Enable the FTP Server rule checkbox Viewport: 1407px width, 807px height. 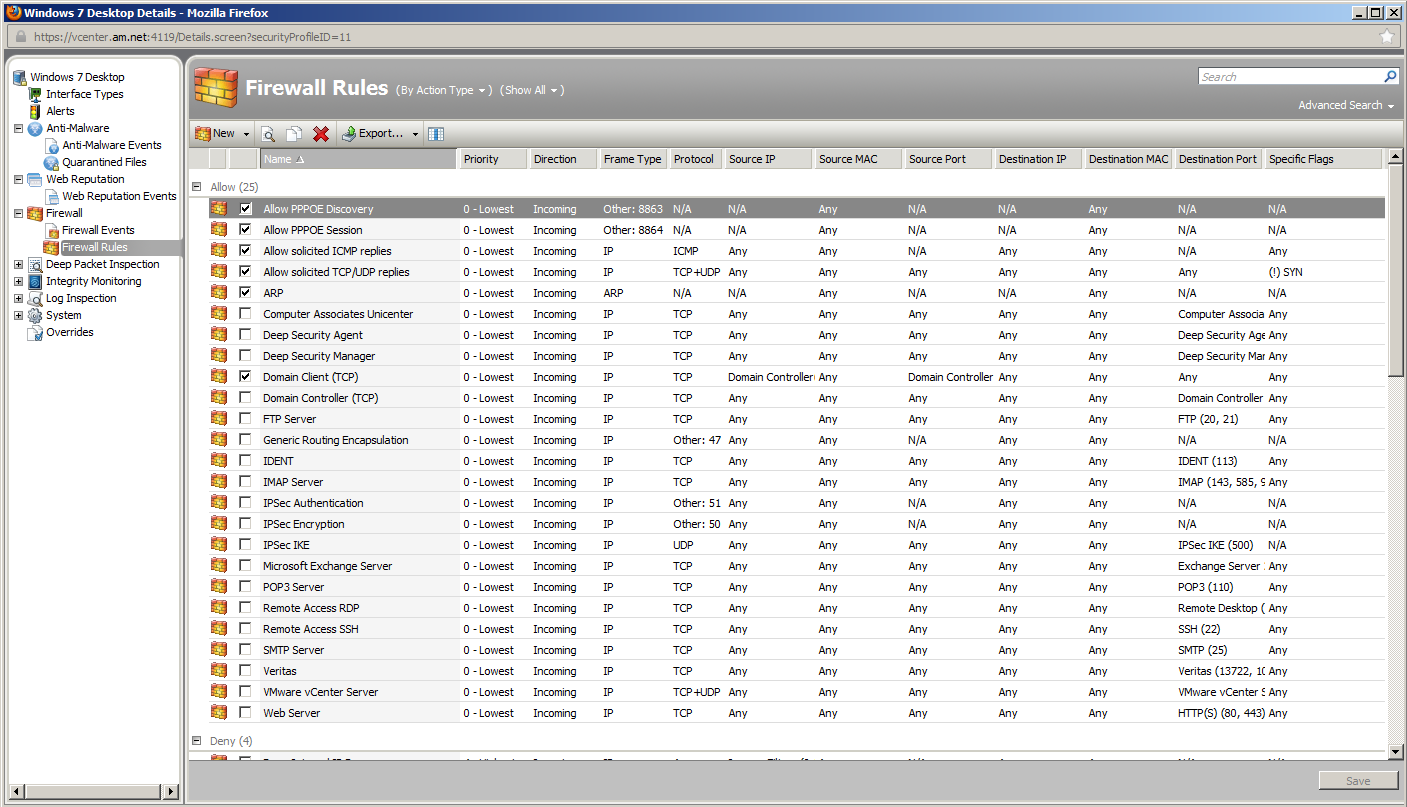coord(245,419)
